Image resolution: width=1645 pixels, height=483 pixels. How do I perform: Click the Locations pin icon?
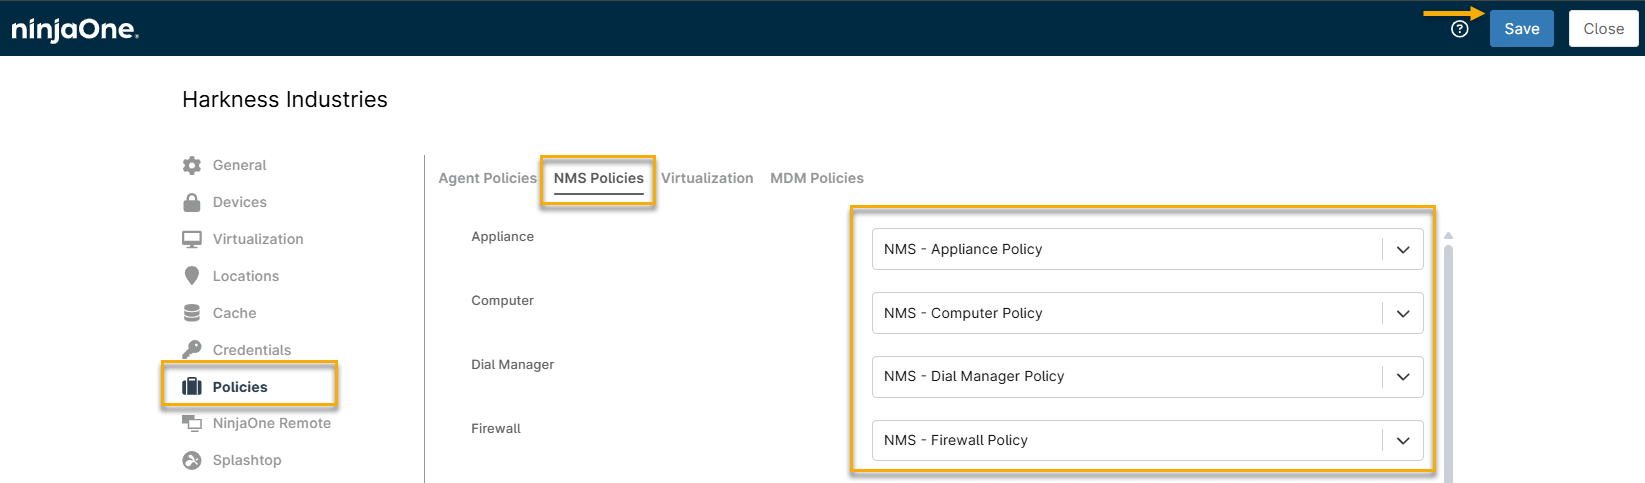[192, 276]
